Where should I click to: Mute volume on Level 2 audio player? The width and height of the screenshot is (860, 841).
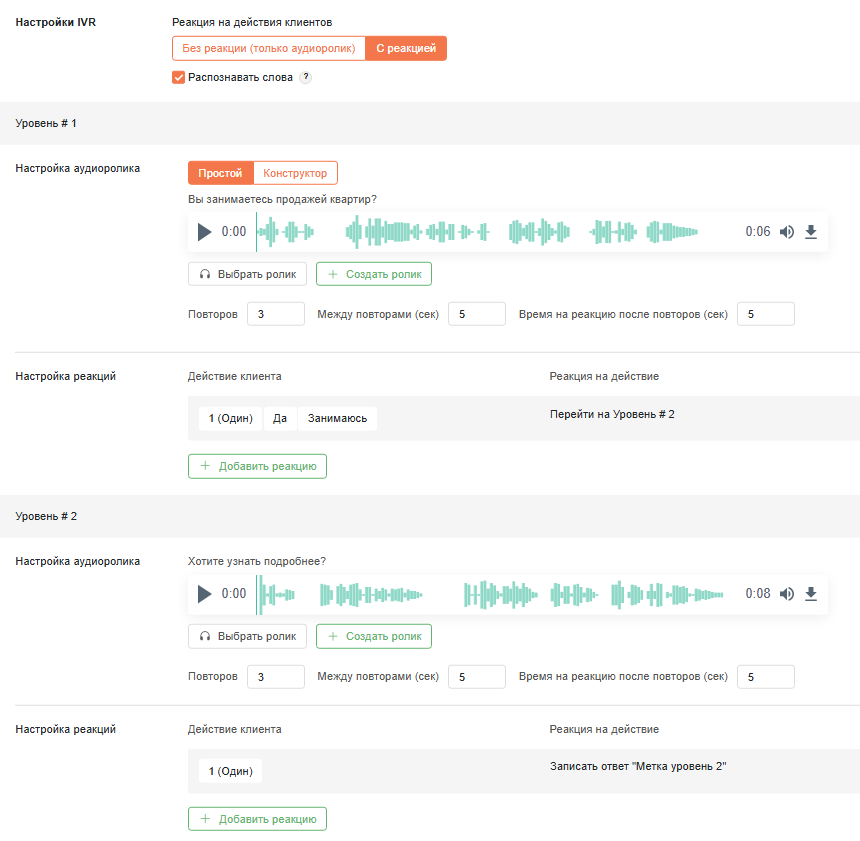point(787,594)
